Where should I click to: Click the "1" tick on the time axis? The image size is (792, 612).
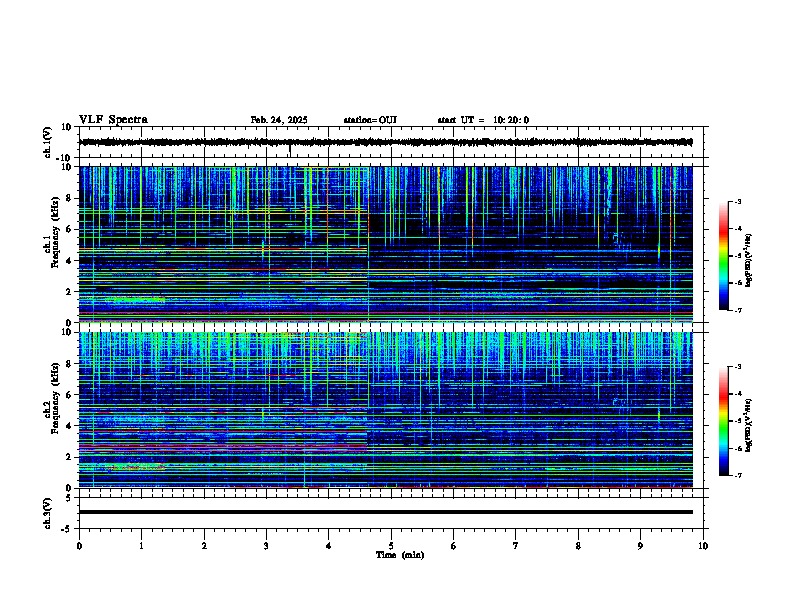(x=141, y=546)
